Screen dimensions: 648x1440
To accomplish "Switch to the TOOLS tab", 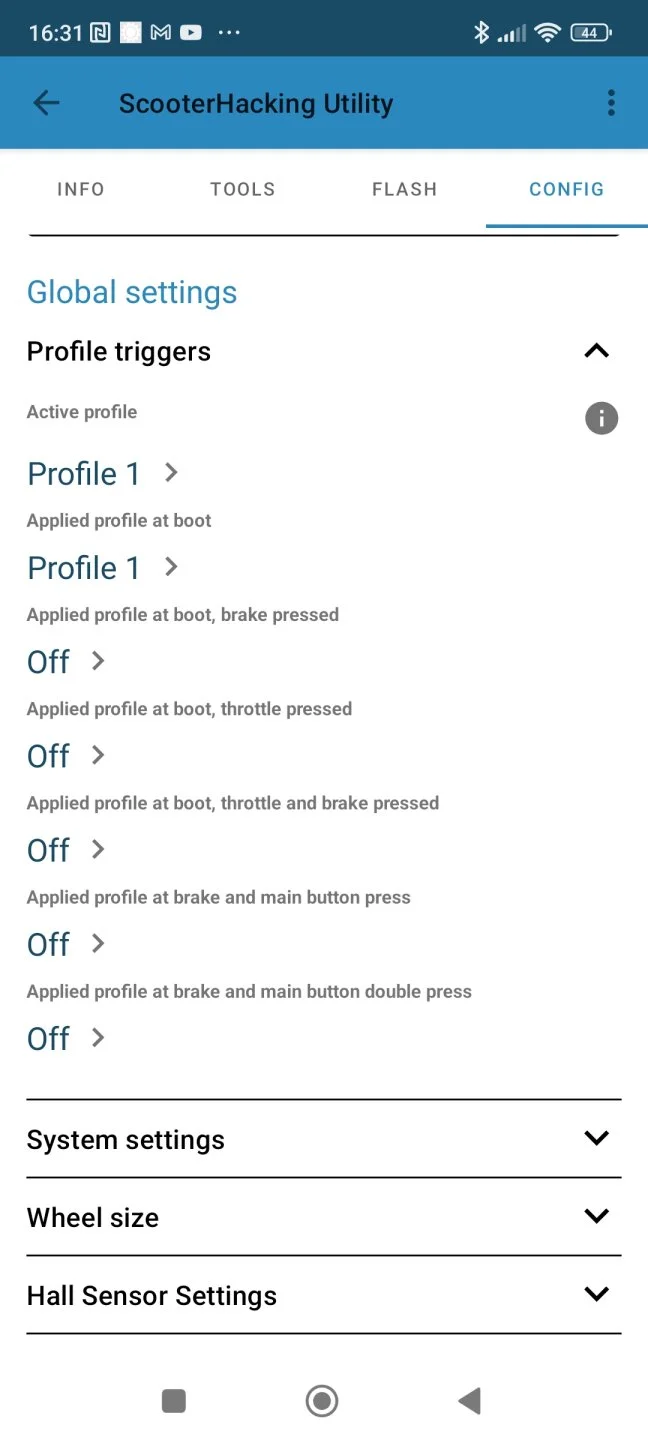I will coord(243,189).
